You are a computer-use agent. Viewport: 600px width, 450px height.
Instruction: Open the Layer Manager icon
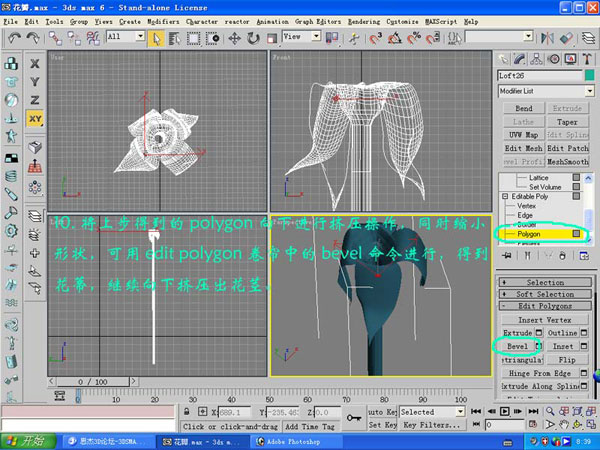tap(588, 38)
